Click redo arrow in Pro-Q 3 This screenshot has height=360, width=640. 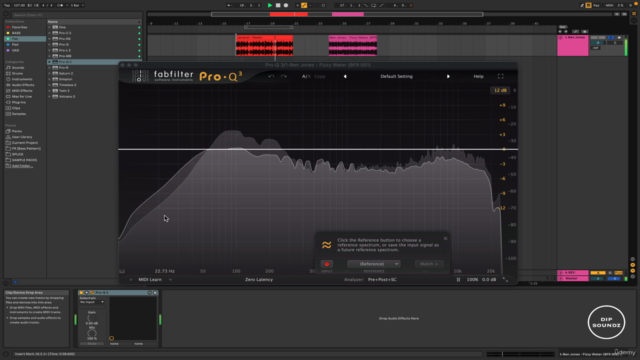[284, 76]
